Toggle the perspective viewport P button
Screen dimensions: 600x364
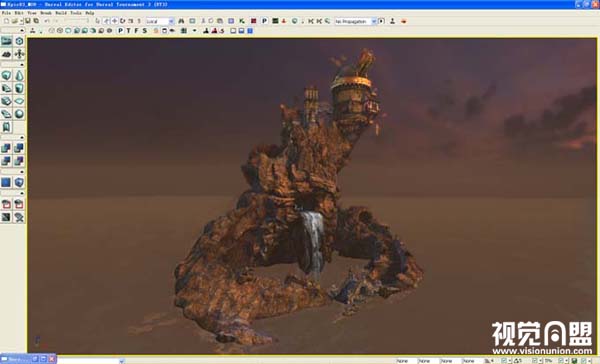(121, 31)
